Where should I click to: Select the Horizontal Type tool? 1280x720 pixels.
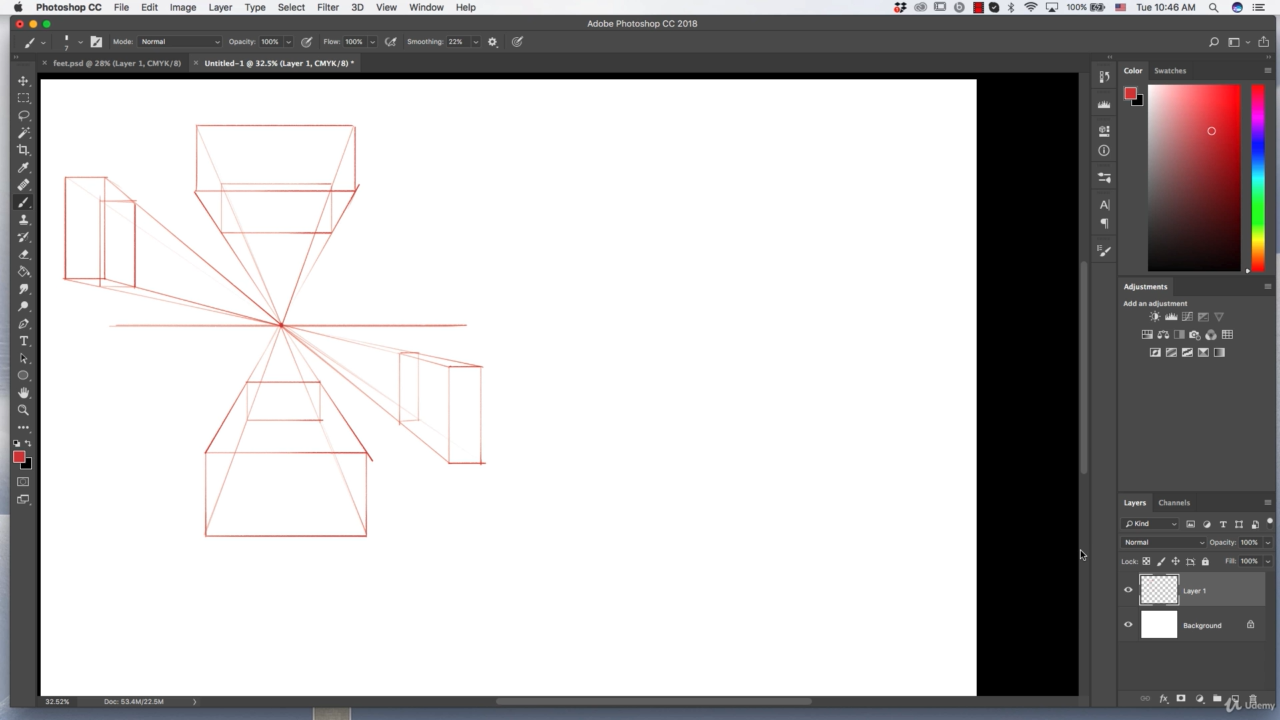(x=23, y=341)
